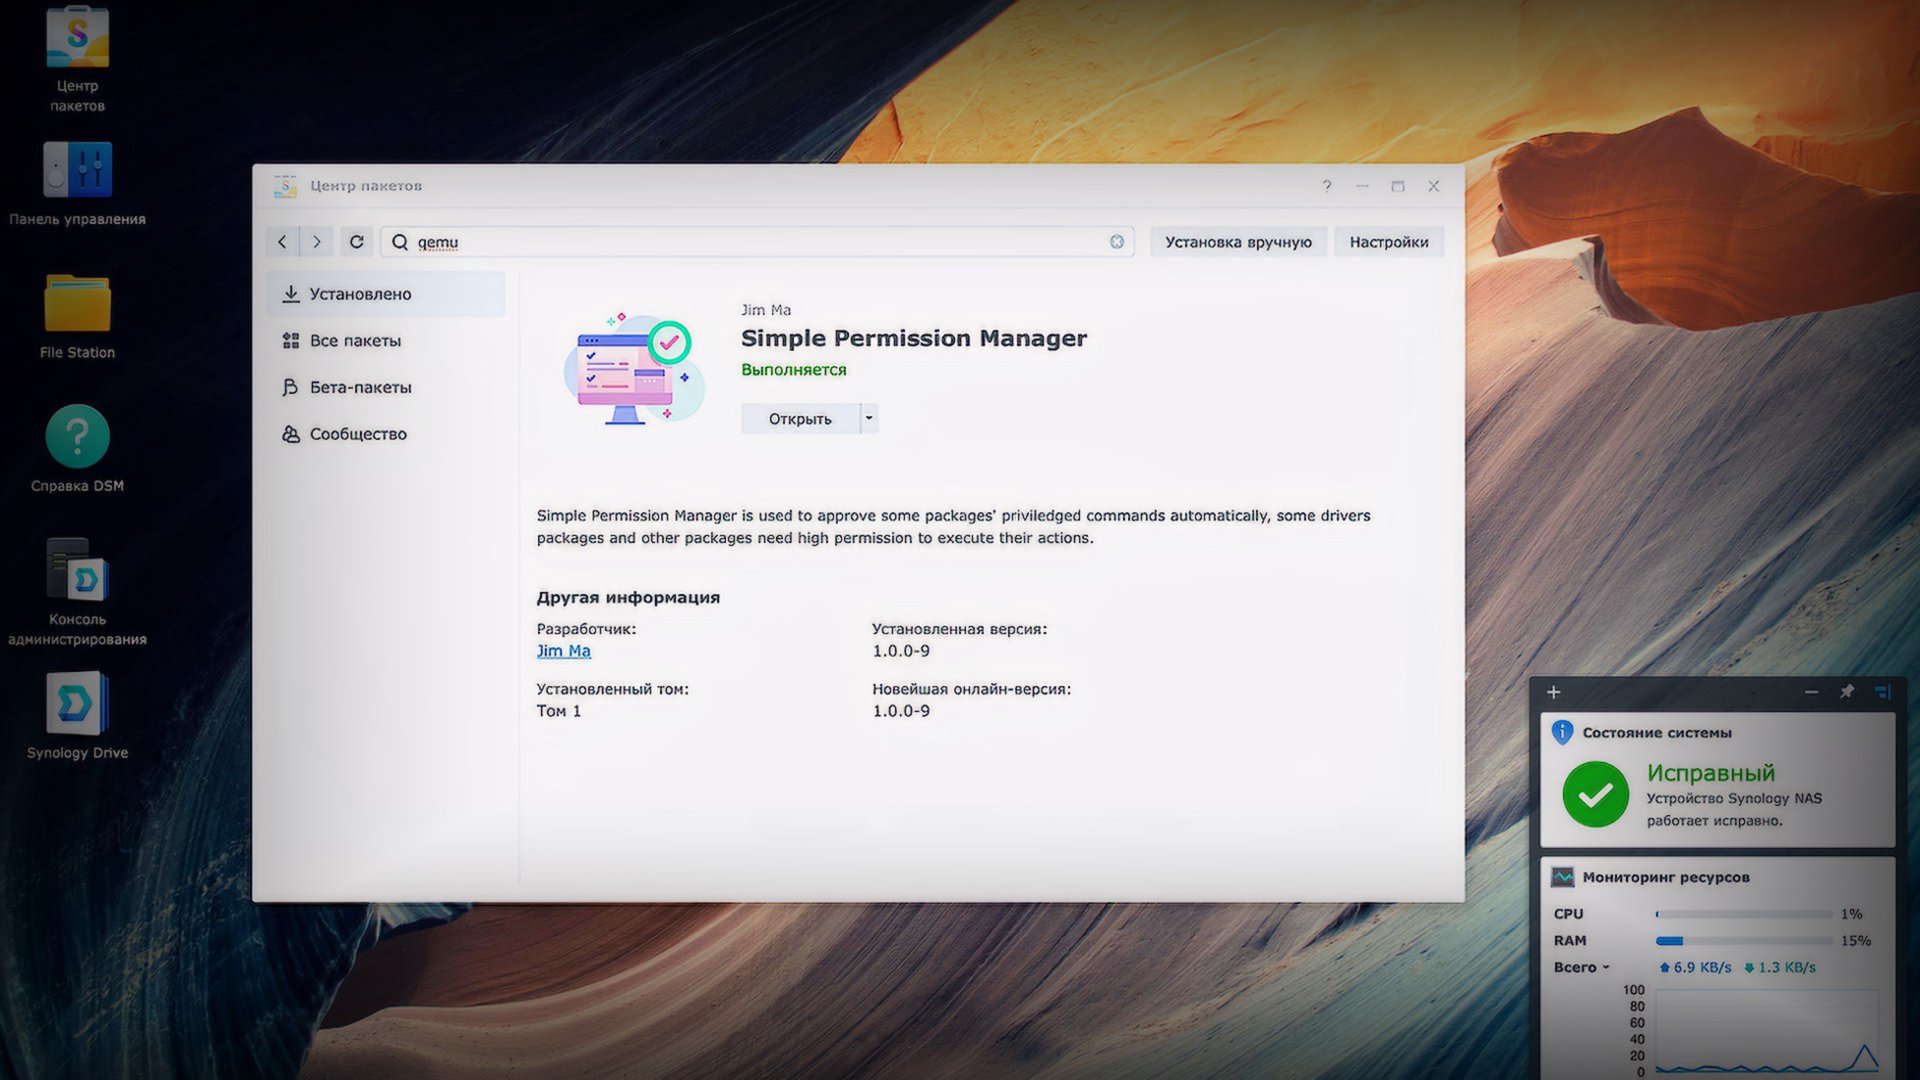Refresh the package list
Viewport: 1920px width, 1080px height.
click(356, 241)
